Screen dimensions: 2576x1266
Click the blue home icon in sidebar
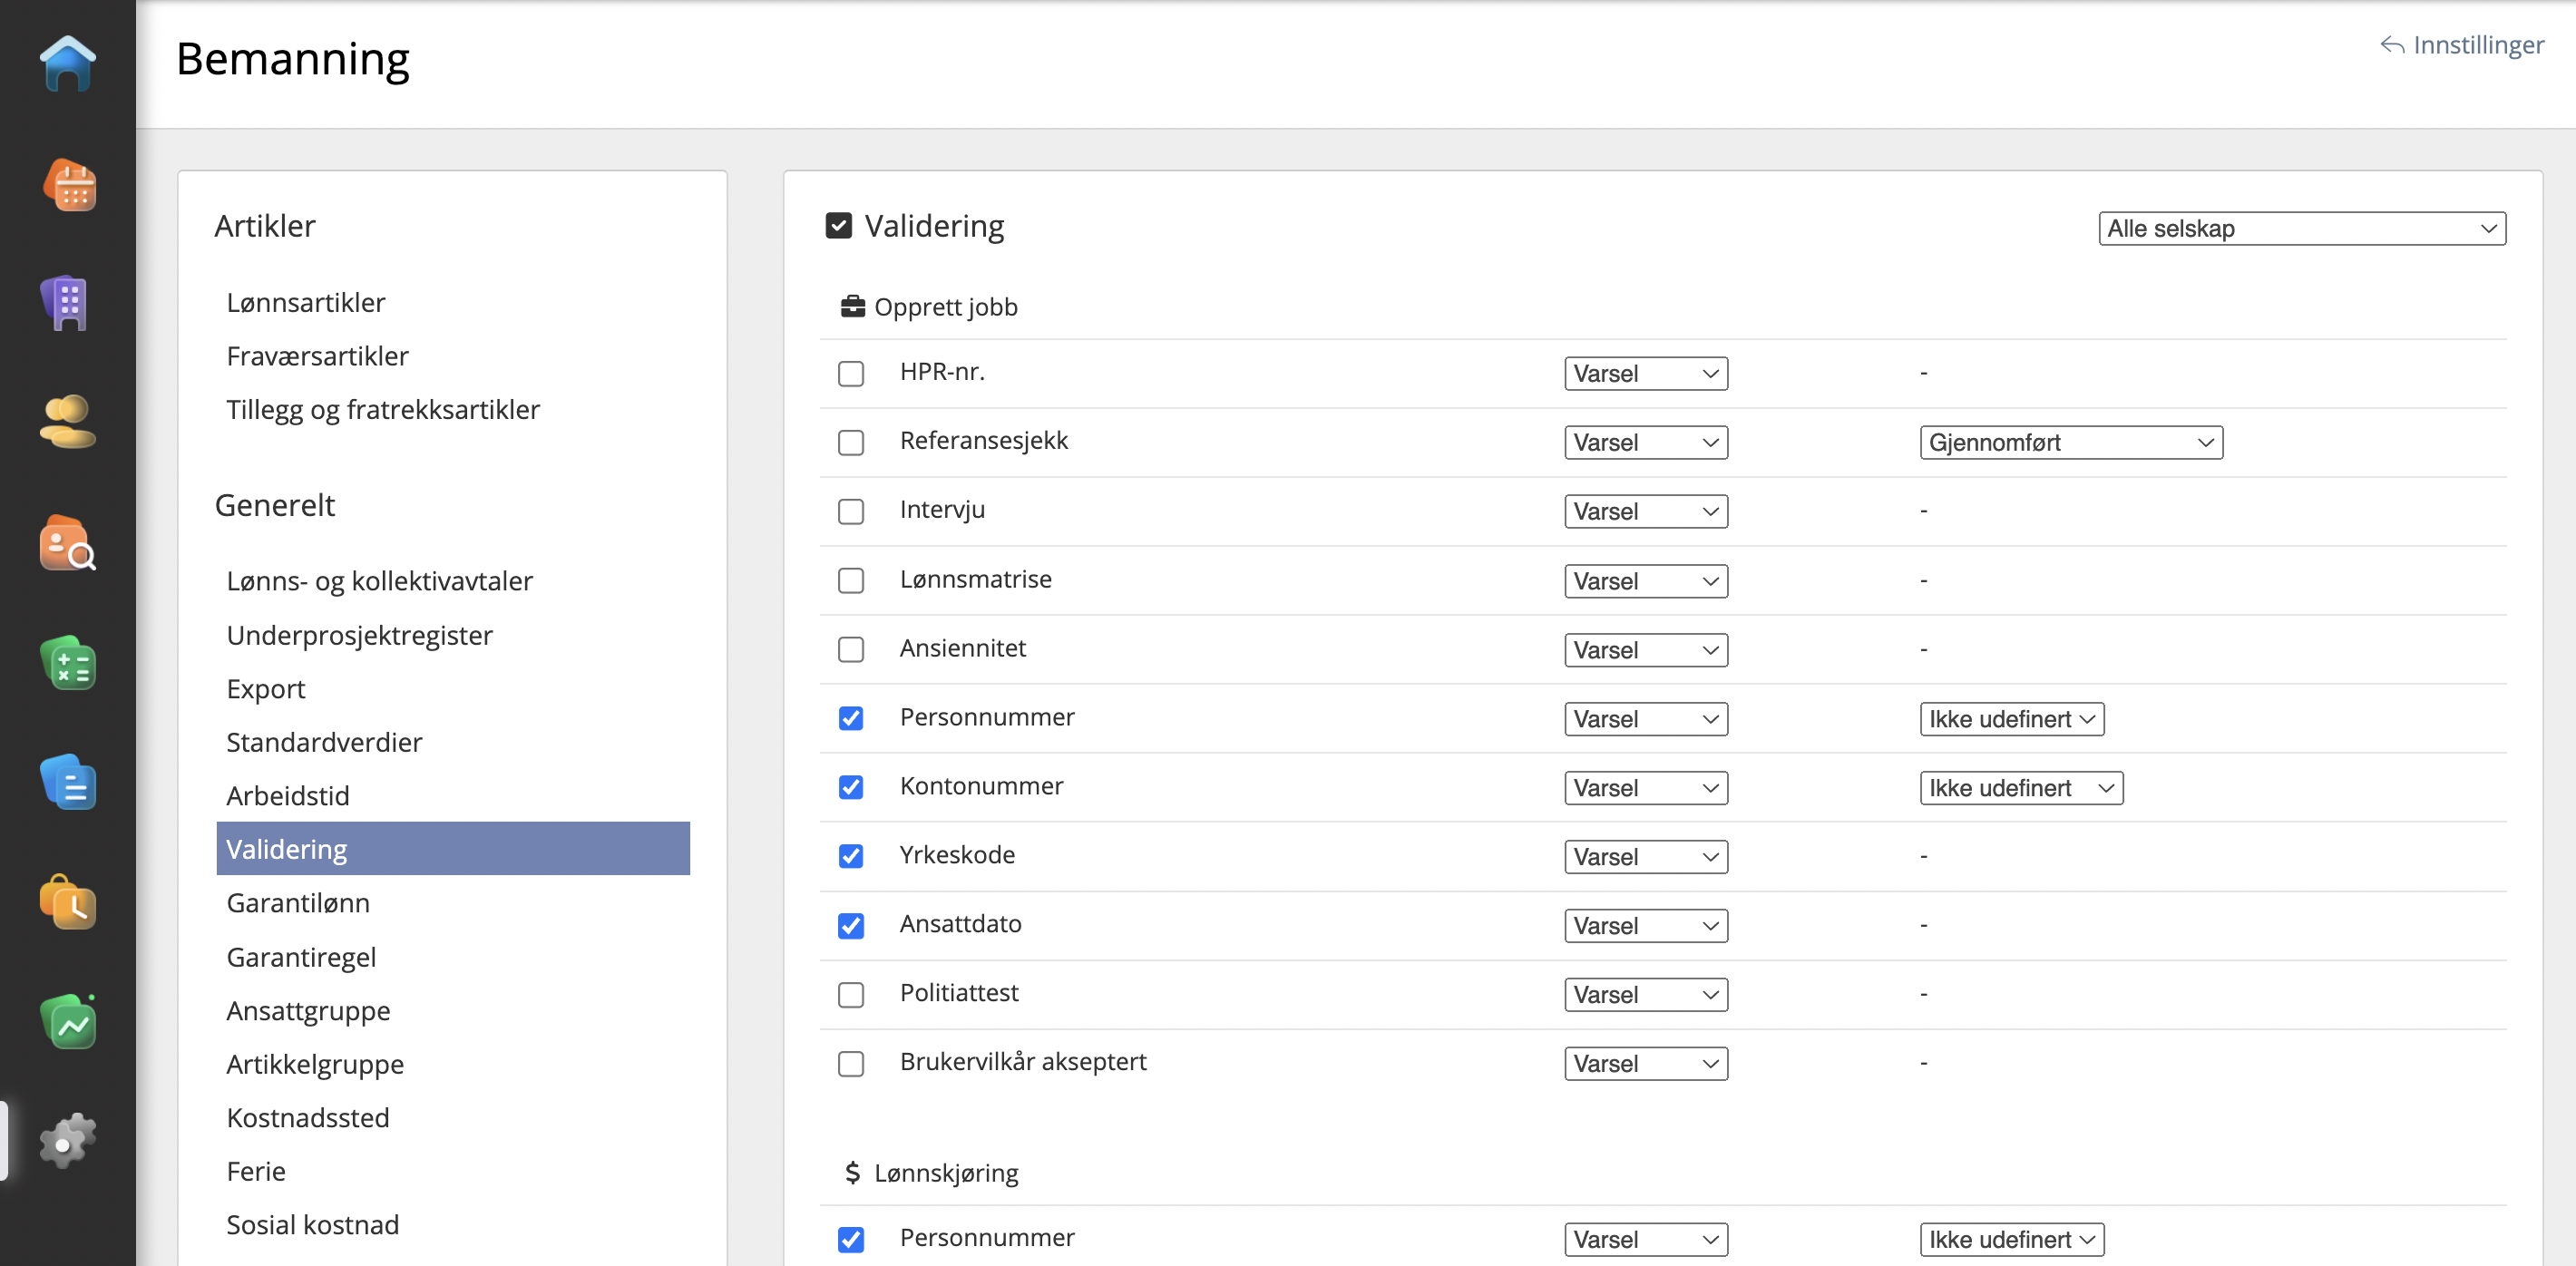pyautogui.click(x=67, y=64)
